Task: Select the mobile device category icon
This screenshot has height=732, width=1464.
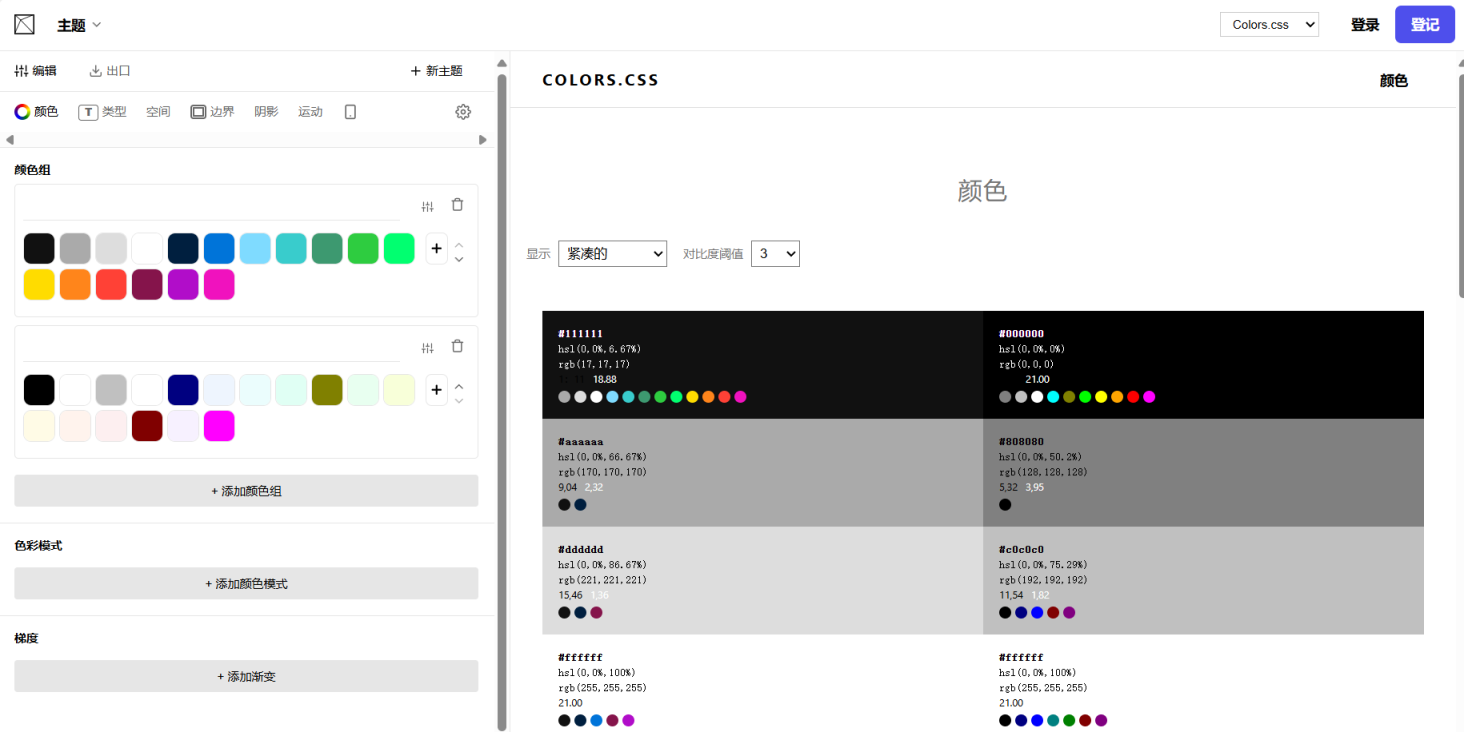Action: [x=349, y=111]
